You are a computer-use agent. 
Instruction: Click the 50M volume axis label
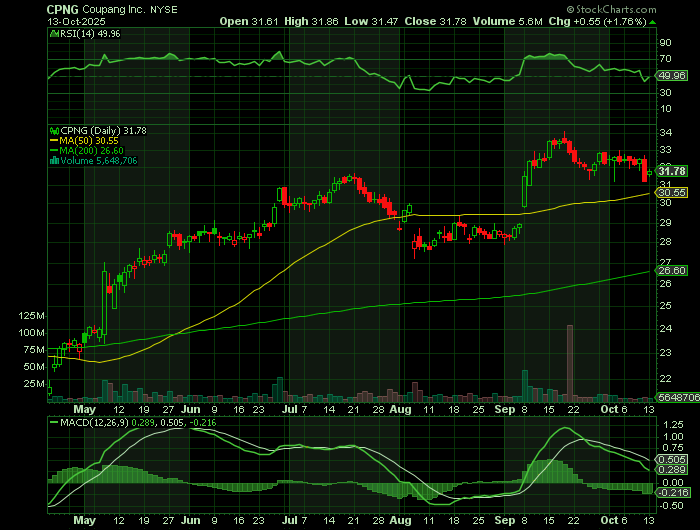click(34, 367)
